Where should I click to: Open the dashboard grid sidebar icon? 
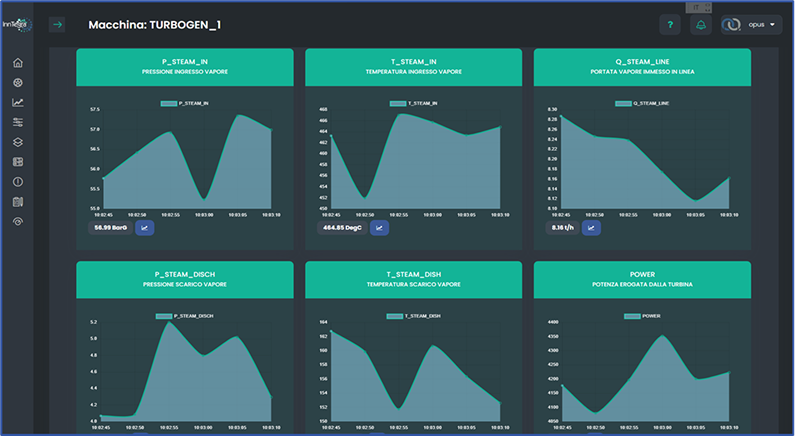coord(18,162)
